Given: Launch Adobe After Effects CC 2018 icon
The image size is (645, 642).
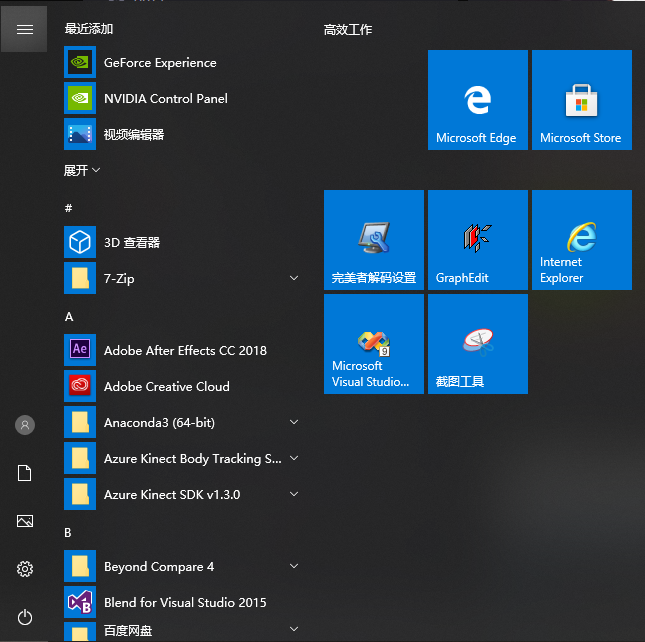Looking at the screenshot, I should click(x=80, y=350).
